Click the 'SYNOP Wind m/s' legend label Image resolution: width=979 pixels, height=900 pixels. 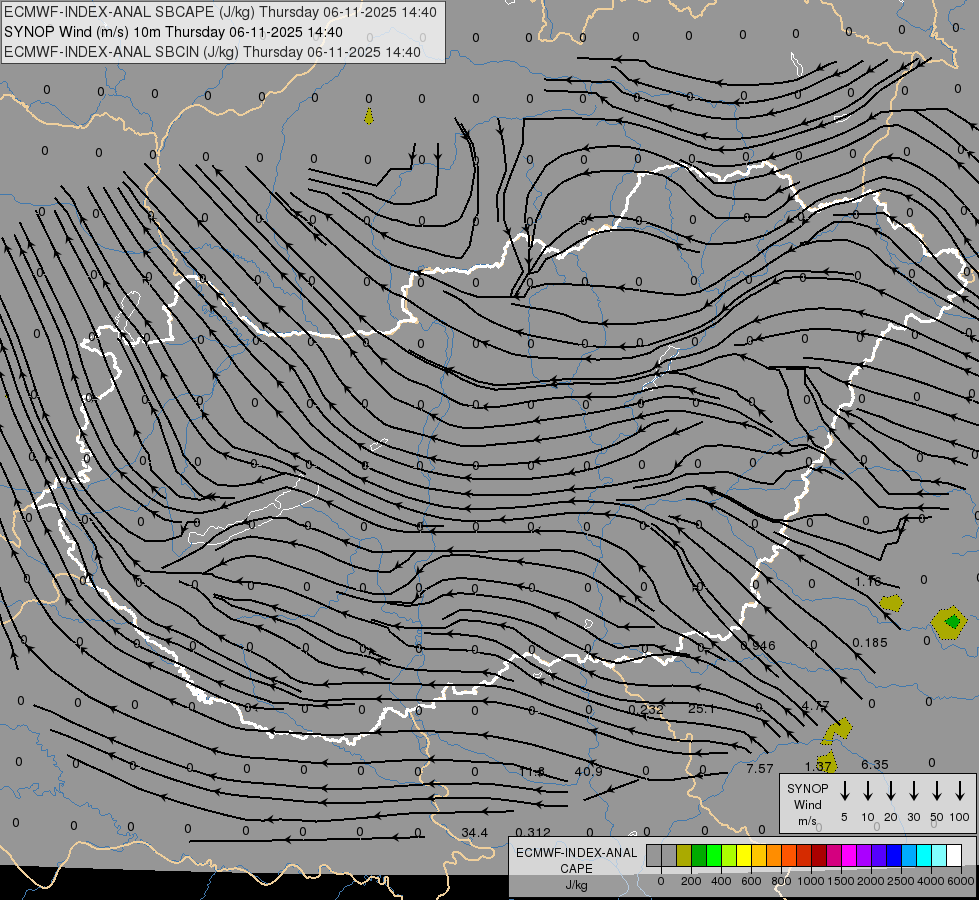pyautogui.click(x=807, y=804)
